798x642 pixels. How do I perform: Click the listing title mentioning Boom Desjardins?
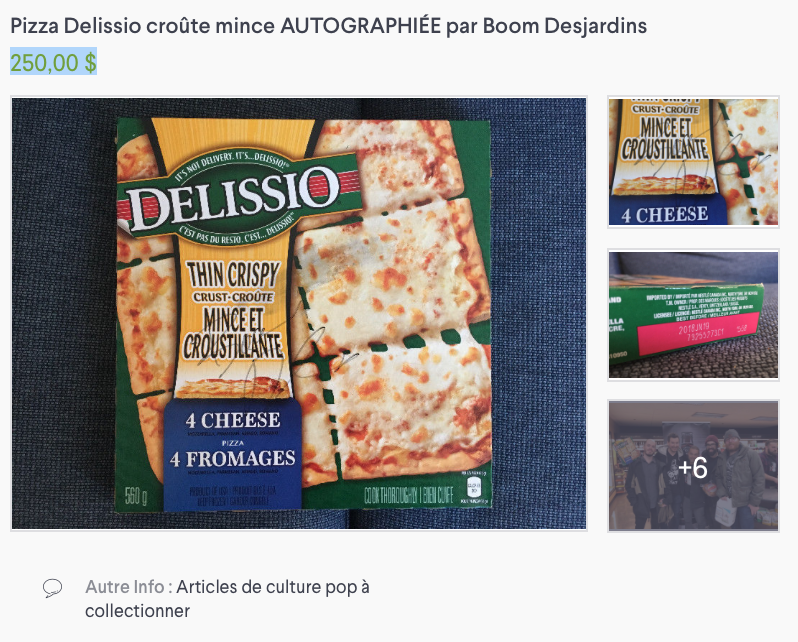328,25
